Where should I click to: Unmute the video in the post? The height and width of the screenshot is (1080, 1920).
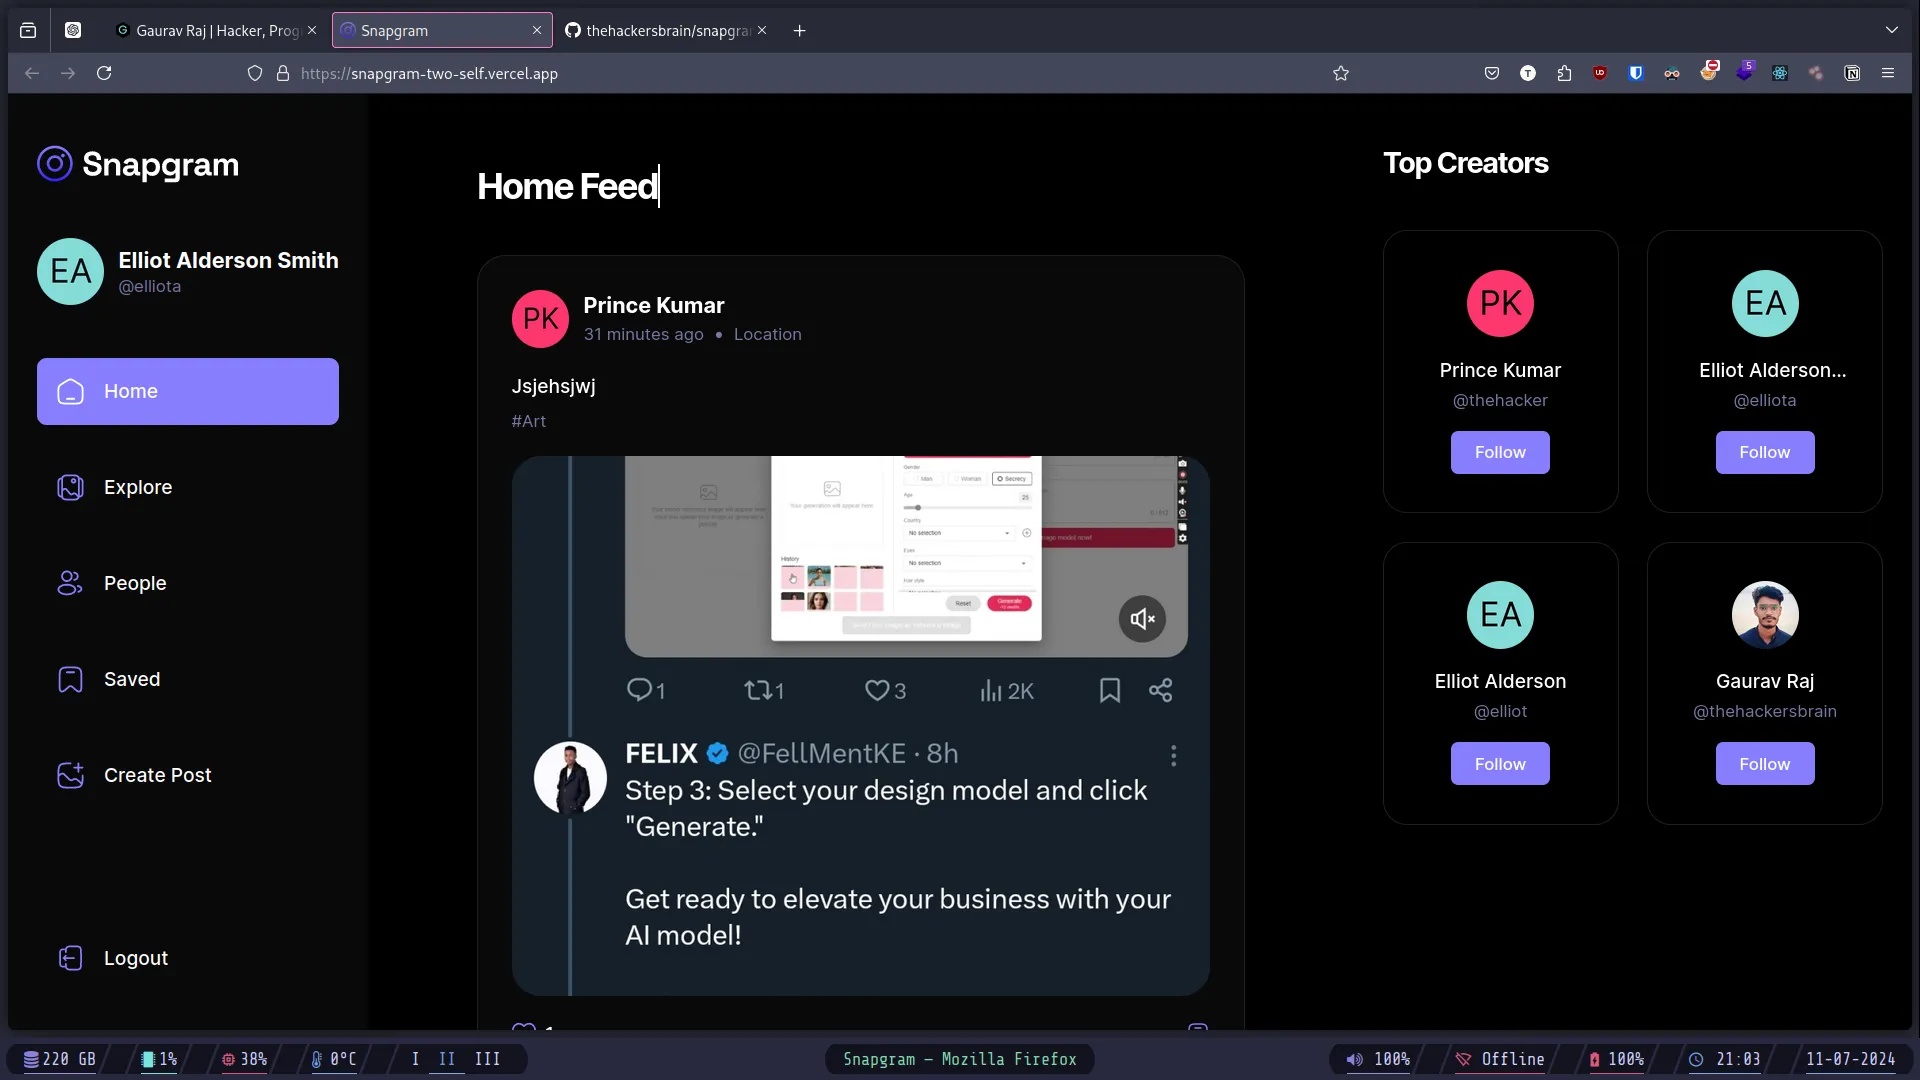tap(1142, 619)
